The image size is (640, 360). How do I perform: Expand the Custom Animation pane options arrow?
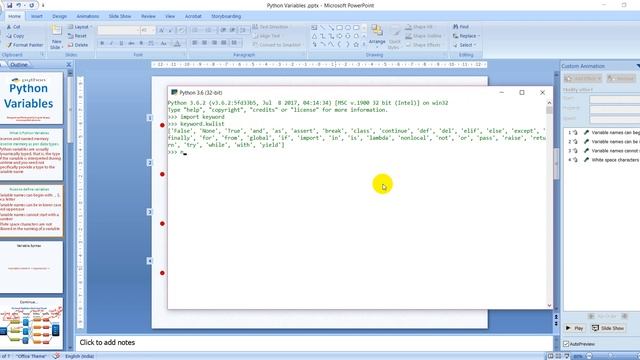click(638, 66)
